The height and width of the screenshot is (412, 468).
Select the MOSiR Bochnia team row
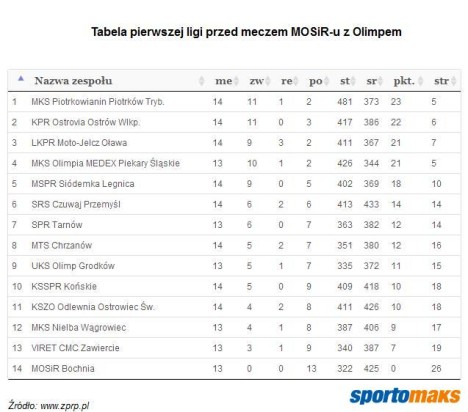(x=234, y=369)
